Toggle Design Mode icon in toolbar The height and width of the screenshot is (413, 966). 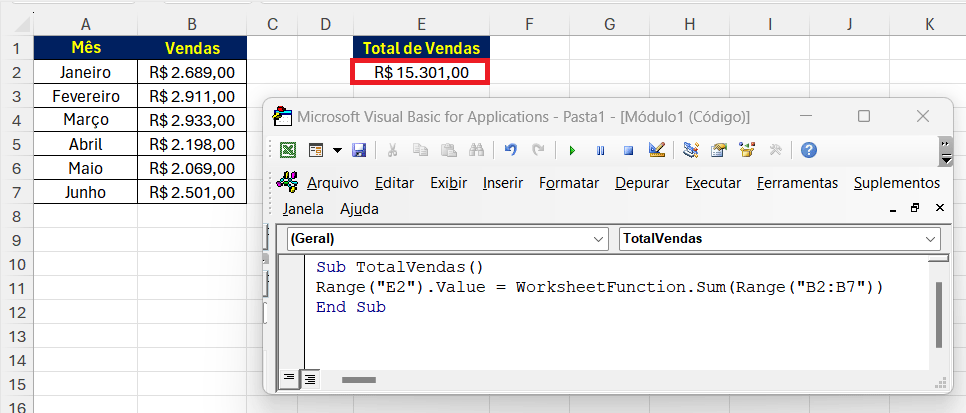(656, 150)
